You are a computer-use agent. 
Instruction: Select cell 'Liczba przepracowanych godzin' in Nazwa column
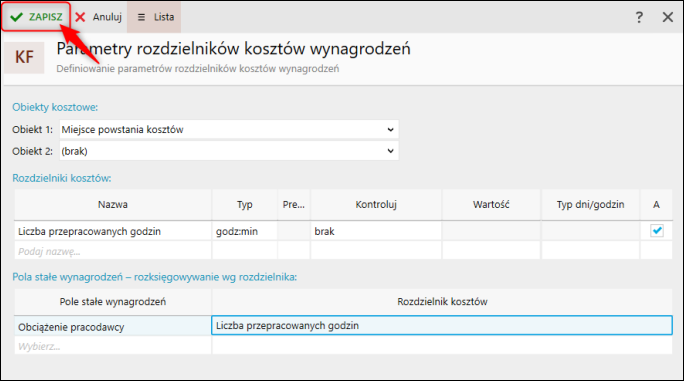pyautogui.click(x=113, y=231)
